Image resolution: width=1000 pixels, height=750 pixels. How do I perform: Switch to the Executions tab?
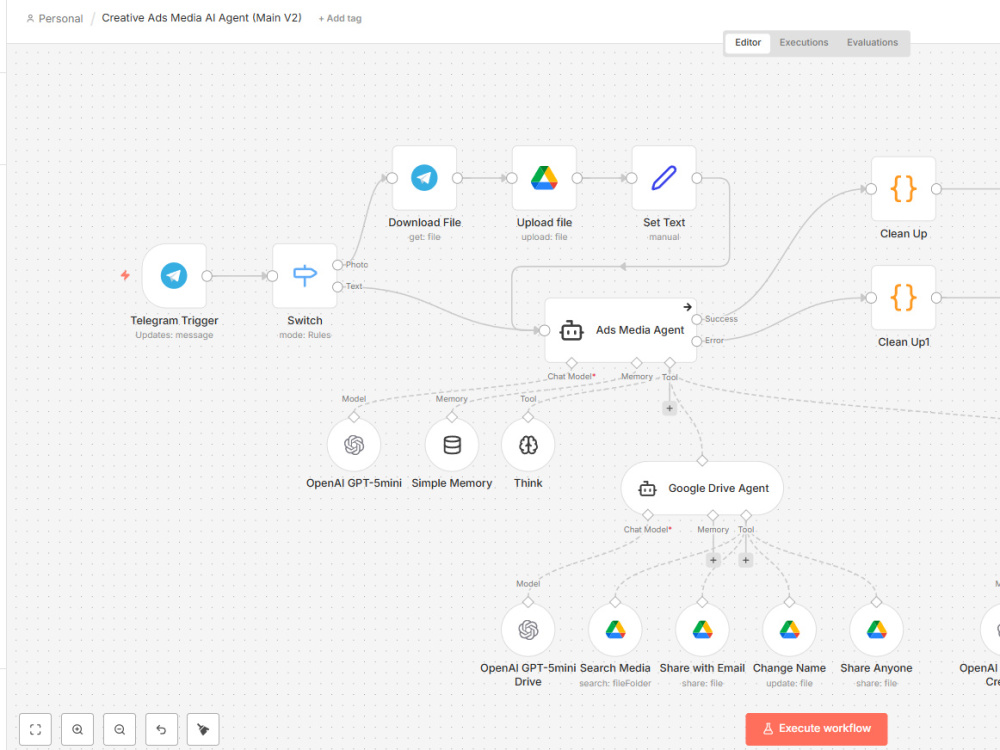[804, 42]
